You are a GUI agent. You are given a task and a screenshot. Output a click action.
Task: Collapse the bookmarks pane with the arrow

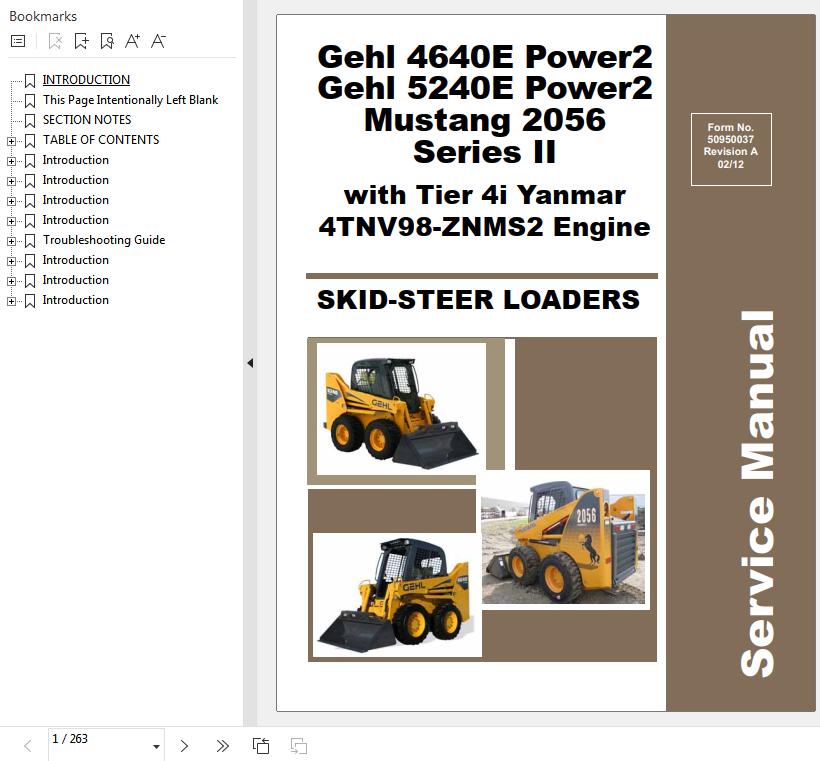pyautogui.click(x=250, y=363)
